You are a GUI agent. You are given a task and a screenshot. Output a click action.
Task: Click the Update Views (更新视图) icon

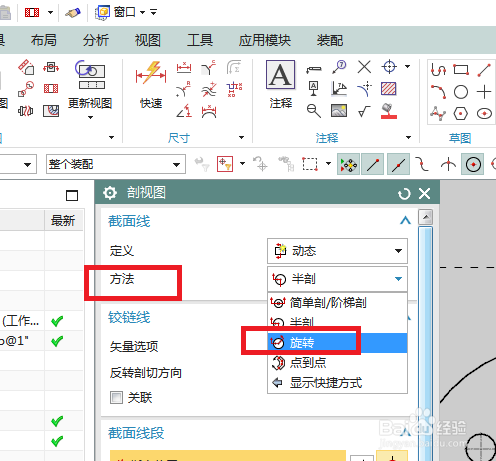(x=90, y=75)
